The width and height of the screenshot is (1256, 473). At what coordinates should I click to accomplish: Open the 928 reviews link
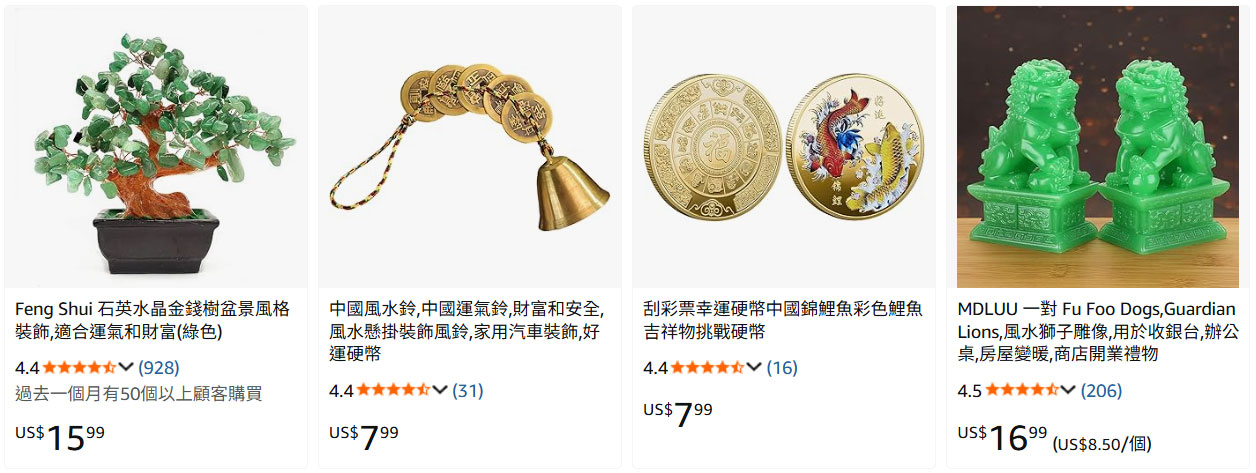[159, 367]
